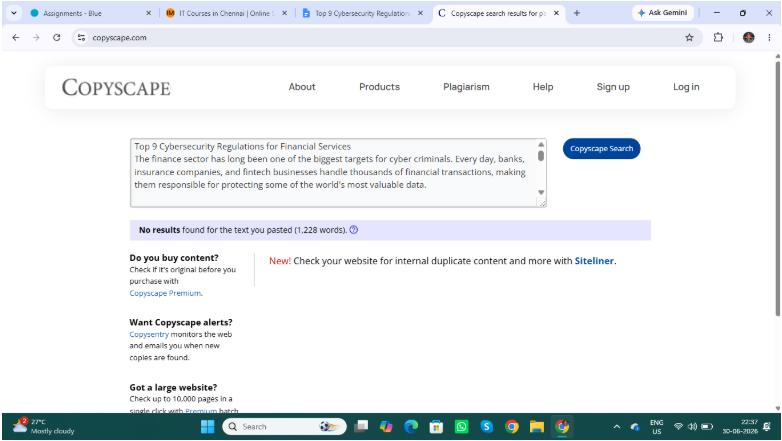Close the Copyscape search results tab
The image size is (782, 441).
coord(556,13)
